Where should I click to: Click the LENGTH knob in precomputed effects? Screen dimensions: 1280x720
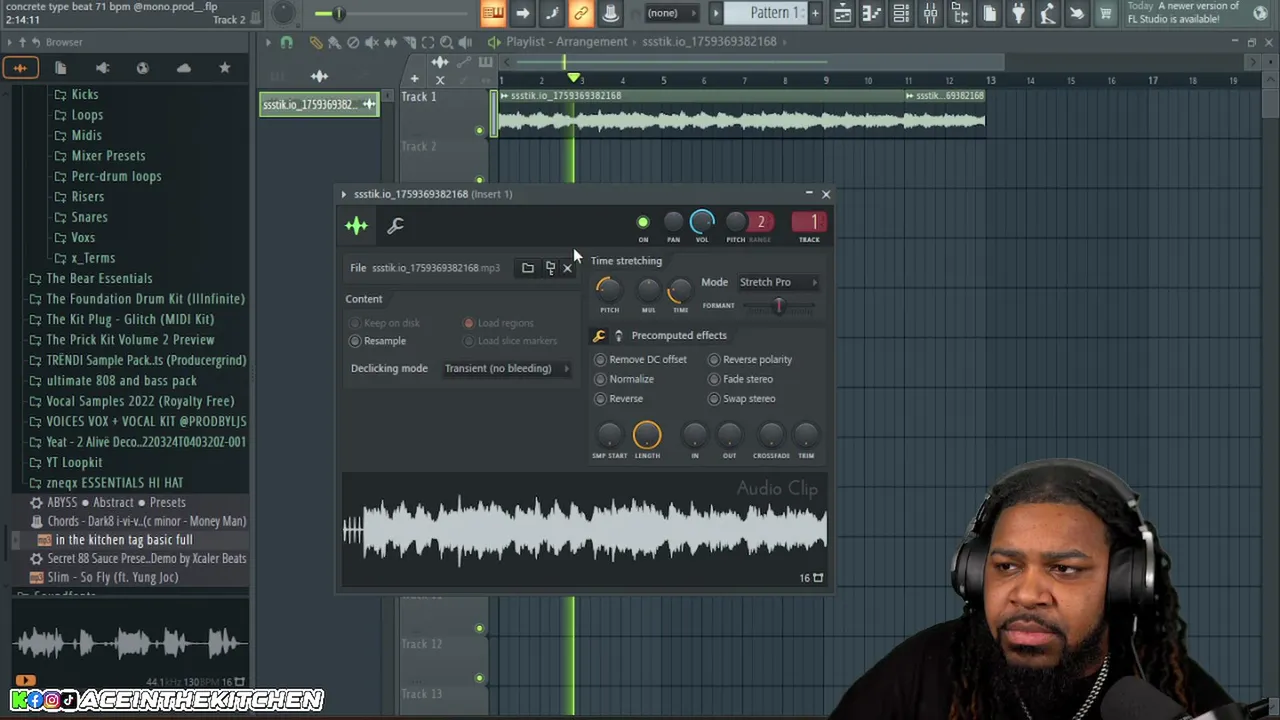tap(647, 435)
